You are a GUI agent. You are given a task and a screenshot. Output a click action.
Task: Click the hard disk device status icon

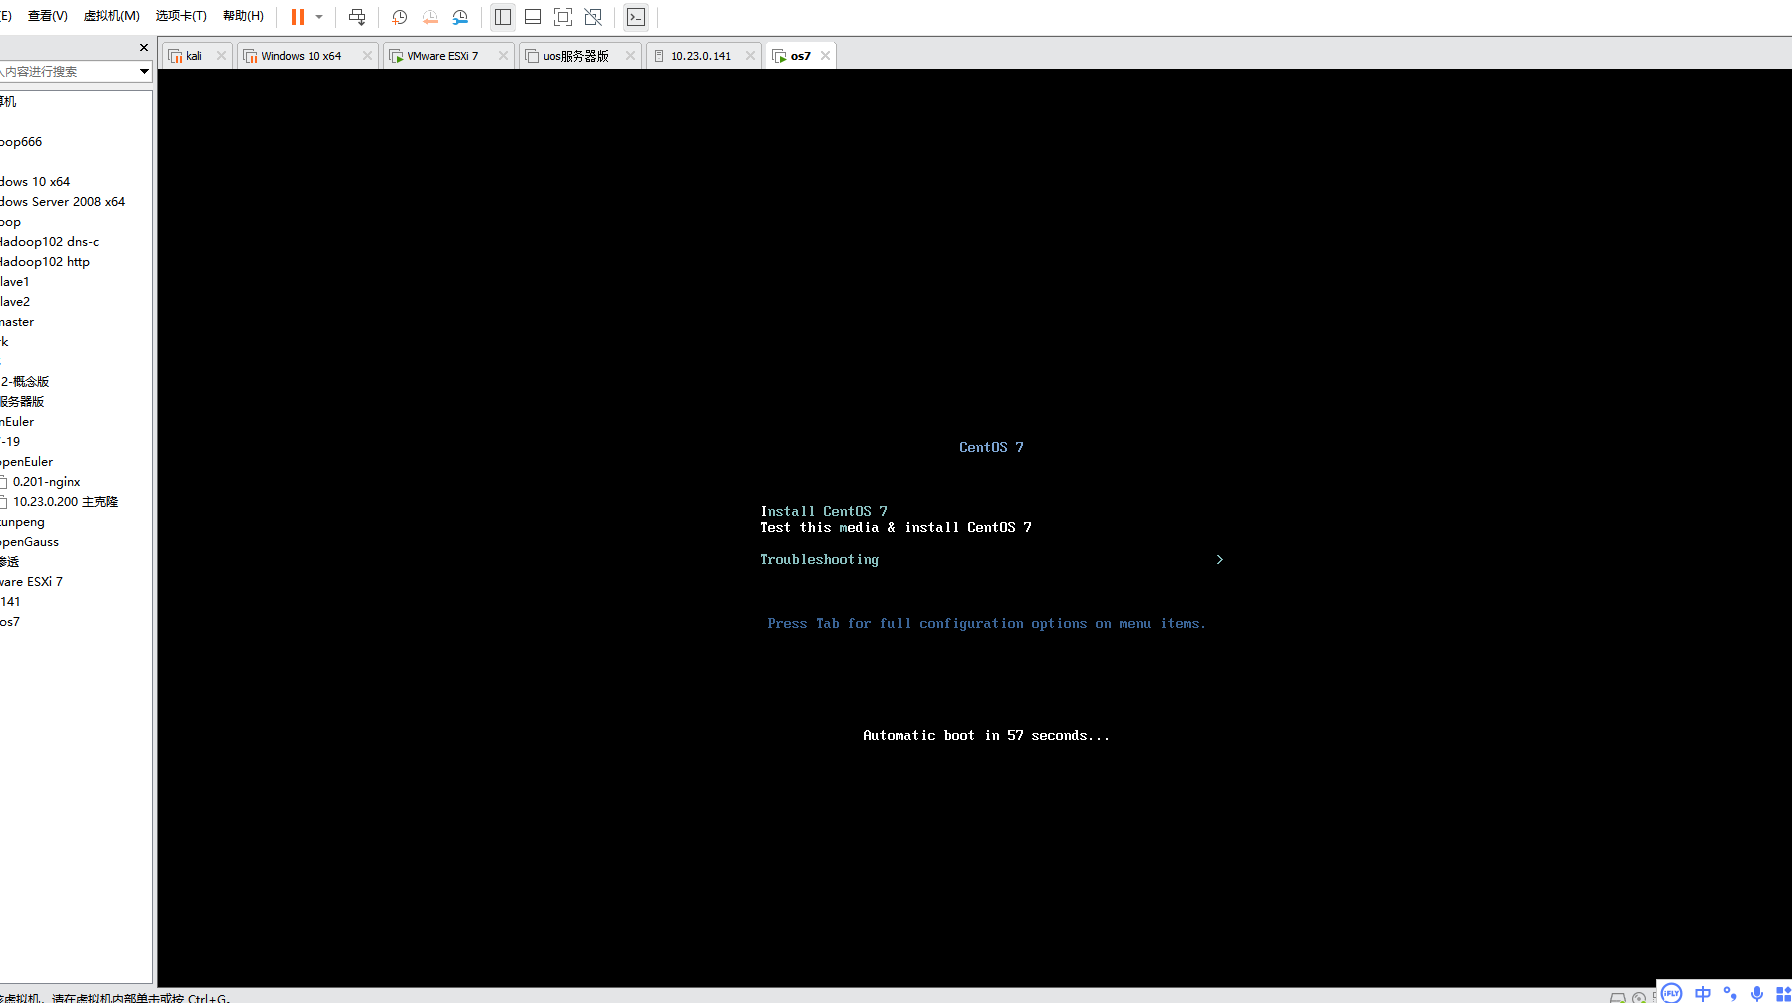point(1617,997)
